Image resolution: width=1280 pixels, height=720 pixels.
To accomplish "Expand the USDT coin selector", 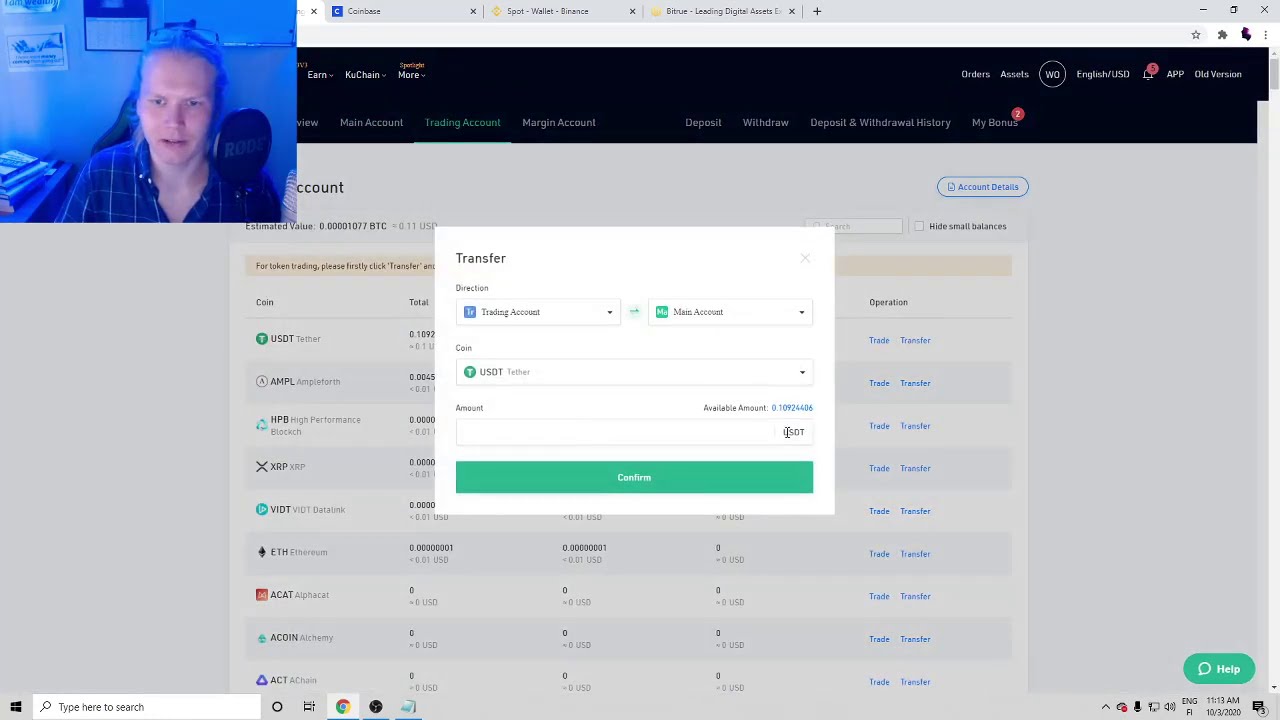I will pyautogui.click(x=634, y=372).
